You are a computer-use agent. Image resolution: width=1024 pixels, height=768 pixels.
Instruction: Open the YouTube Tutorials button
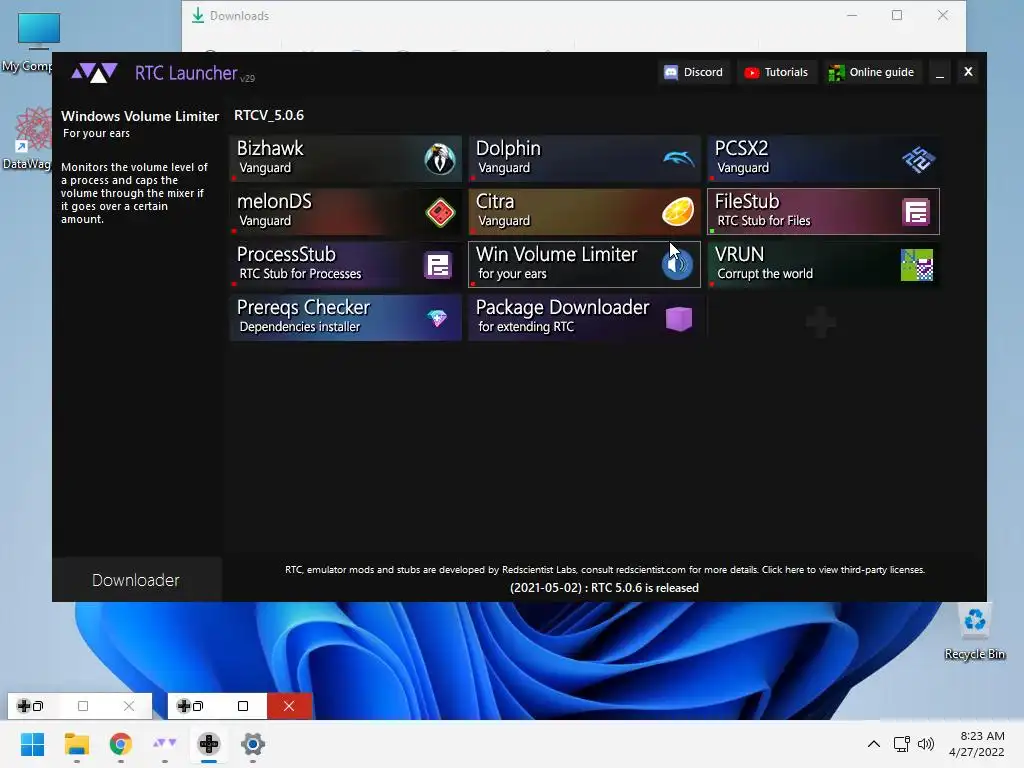coord(776,72)
